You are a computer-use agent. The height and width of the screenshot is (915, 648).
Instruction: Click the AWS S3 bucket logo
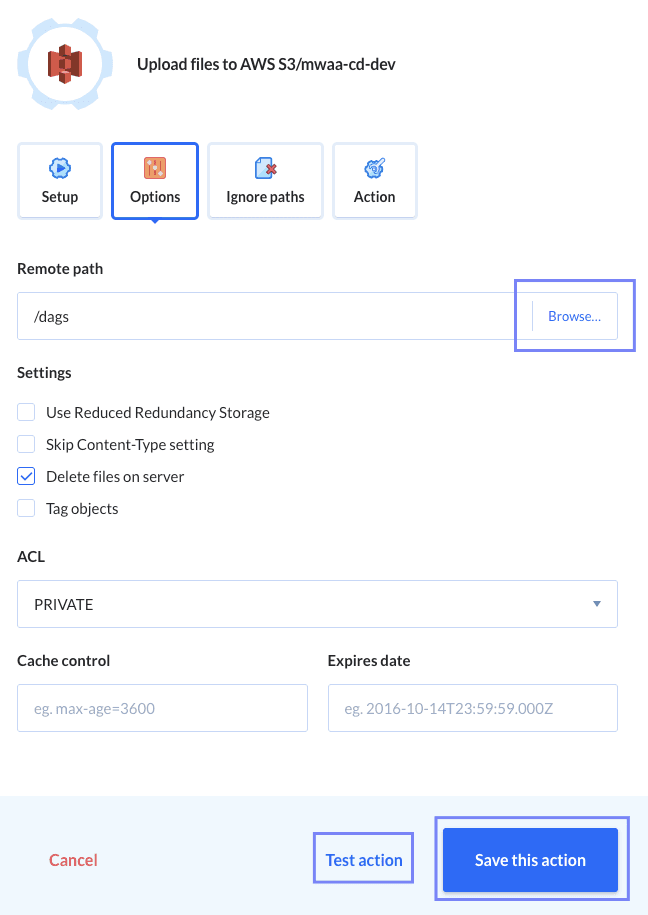pyautogui.click(x=65, y=63)
